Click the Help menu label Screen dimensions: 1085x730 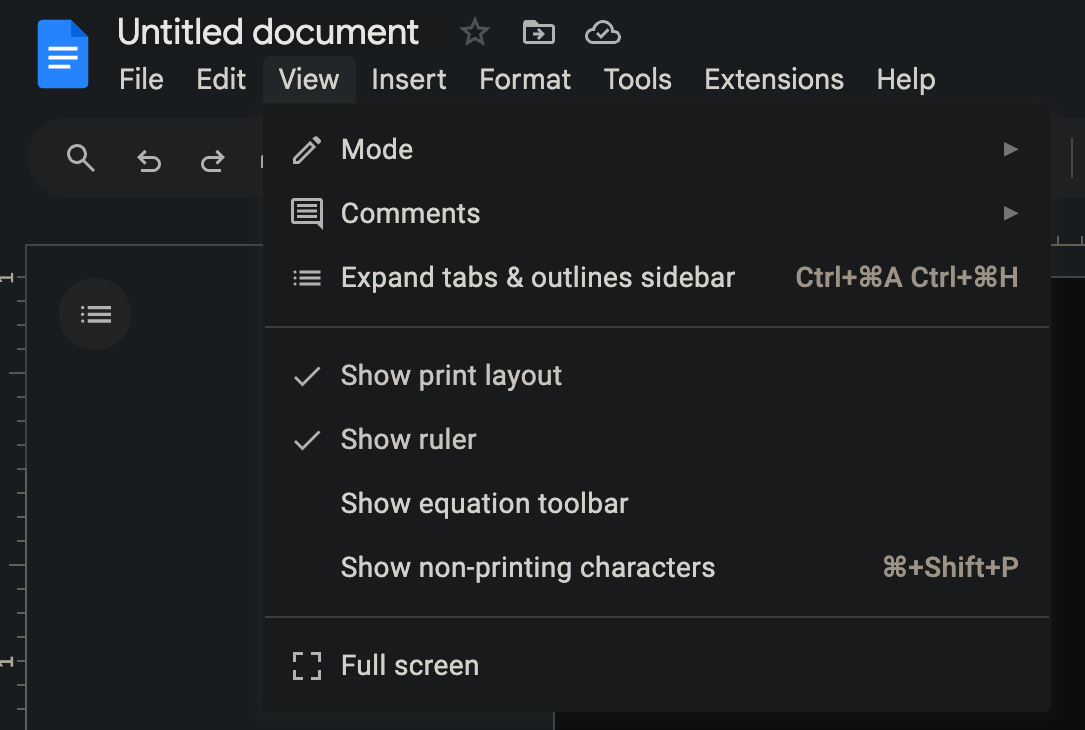904,79
